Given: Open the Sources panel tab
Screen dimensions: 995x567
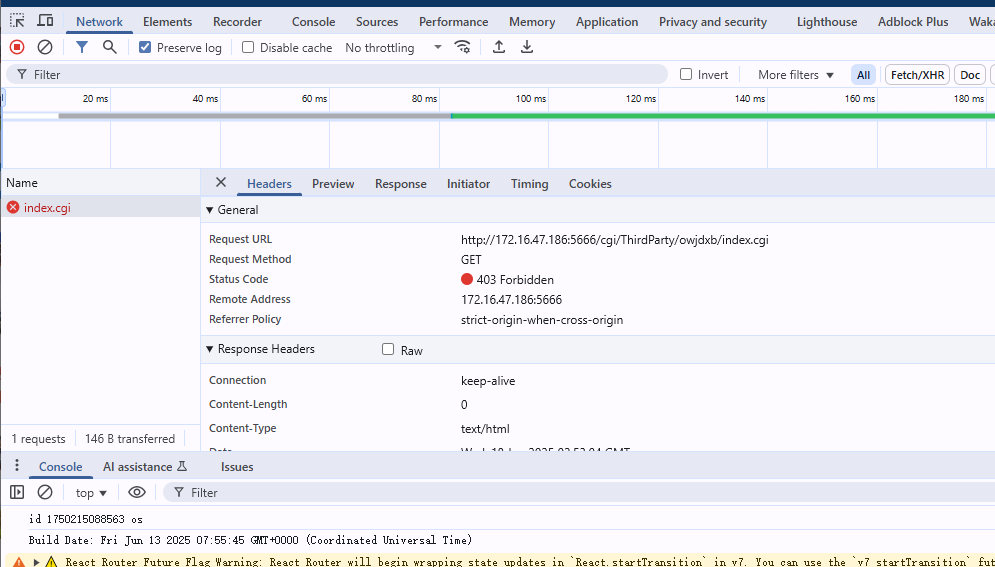Looking at the screenshot, I should click(x=377, y=22).
